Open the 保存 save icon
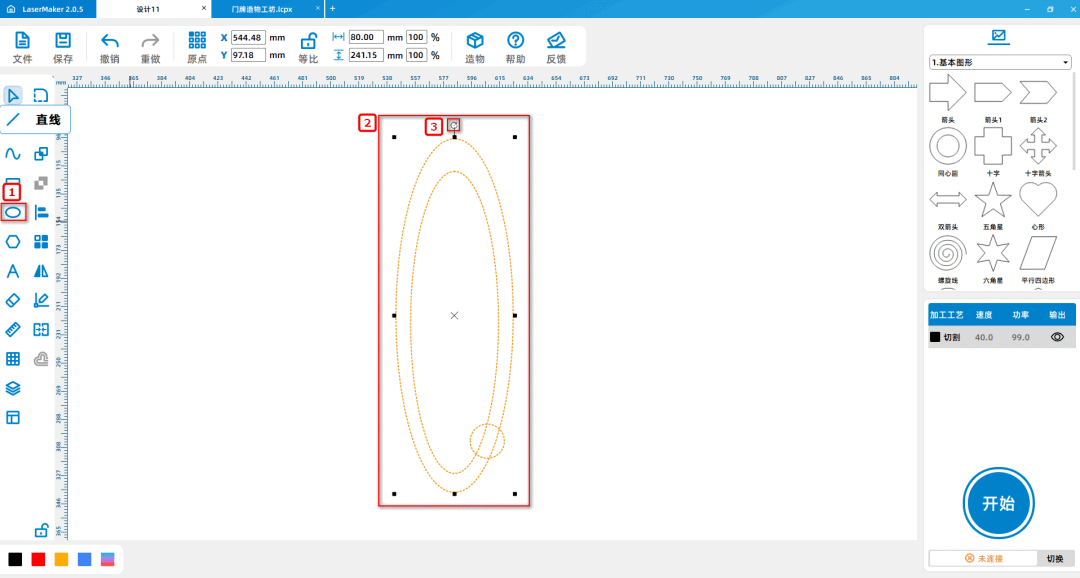Screen dimensions: 1080x578 tap(63, 46)
